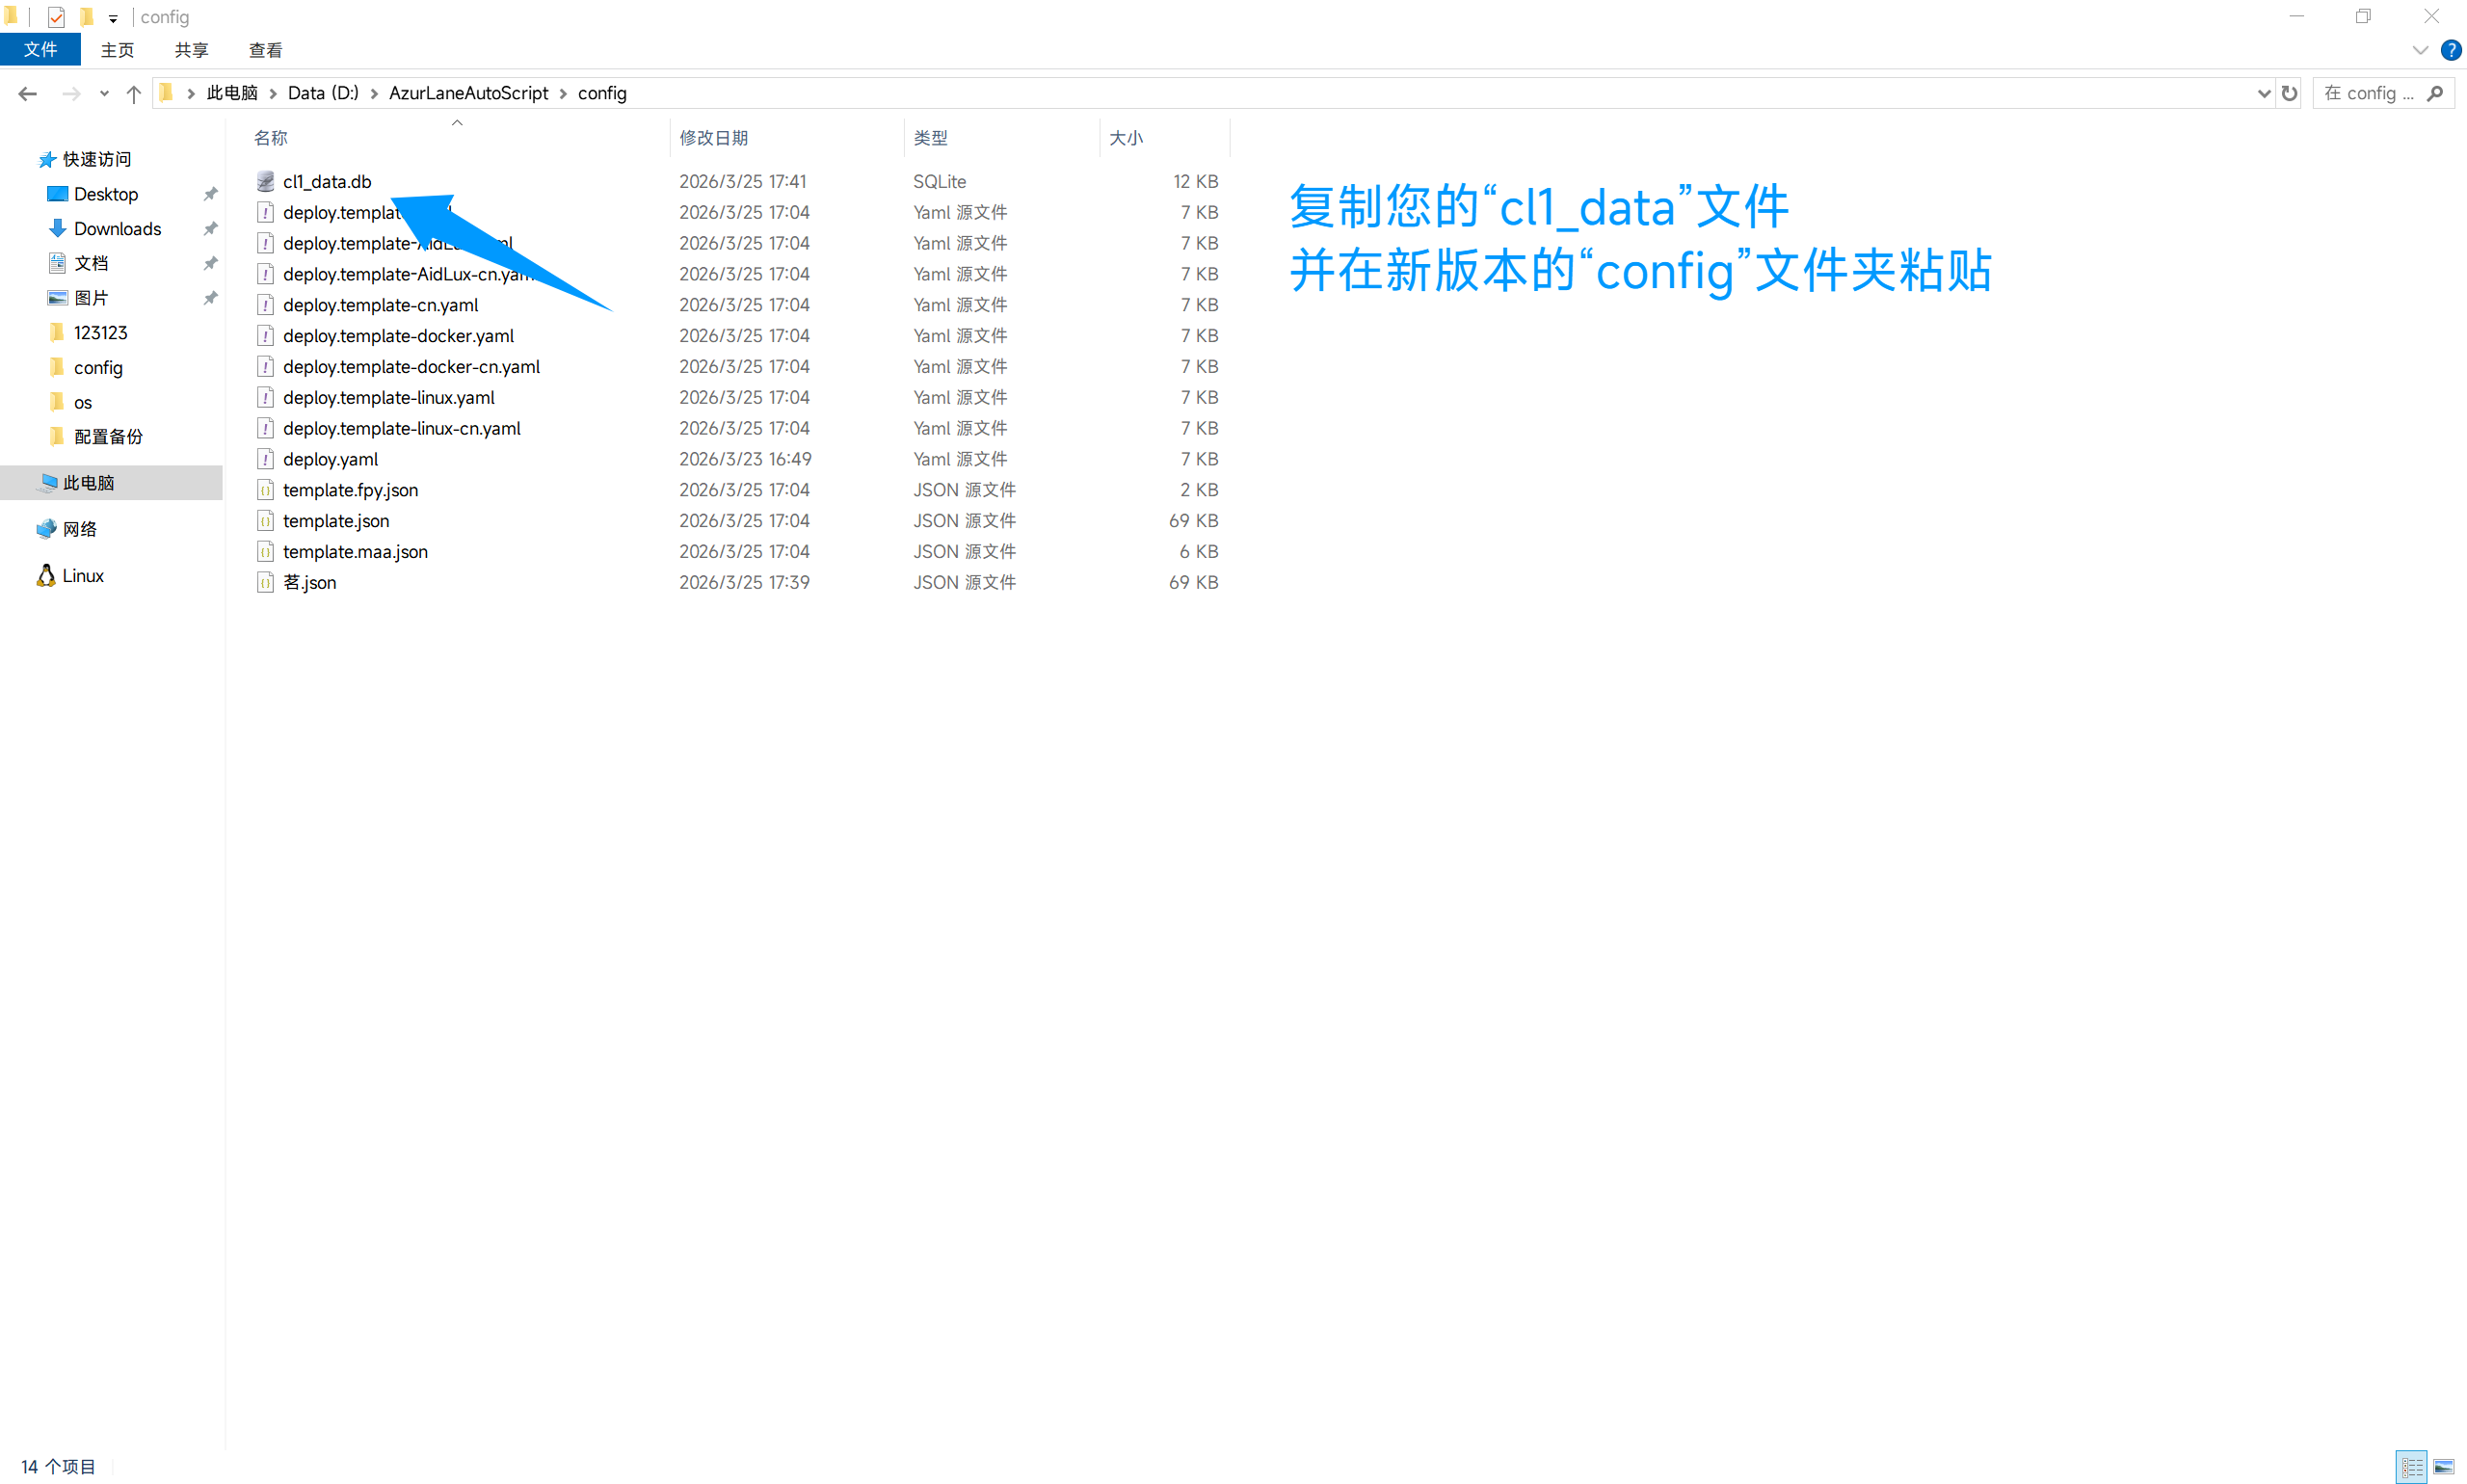Switch to large thumbnails view icon
The height and width of the screenshot is (1484, 2467).
click(2444, 1467)
